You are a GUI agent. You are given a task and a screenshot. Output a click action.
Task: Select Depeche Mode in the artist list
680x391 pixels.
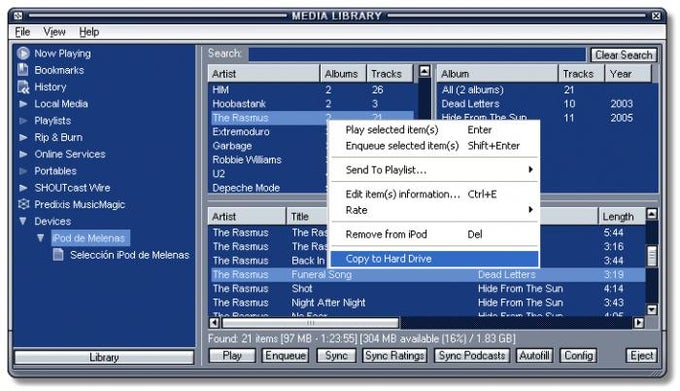[268, 188]
